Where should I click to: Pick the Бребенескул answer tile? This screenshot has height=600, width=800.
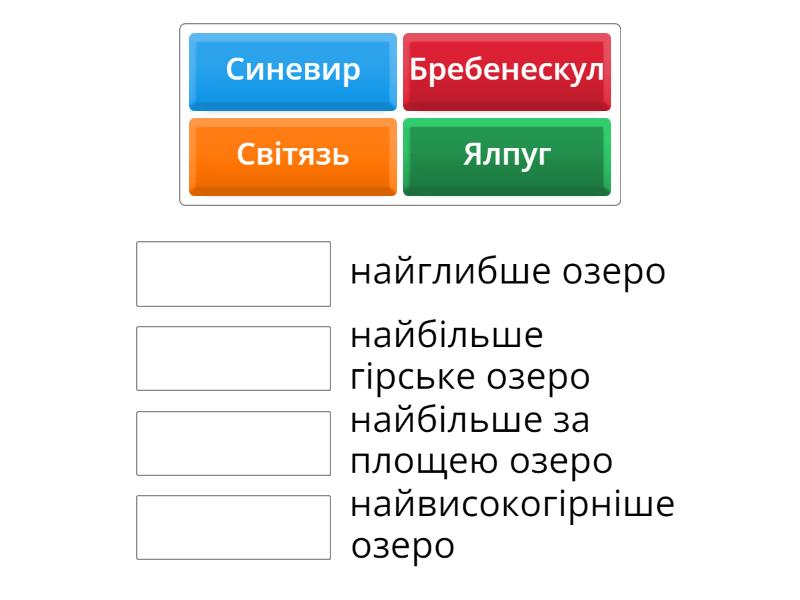click(507, 71)
